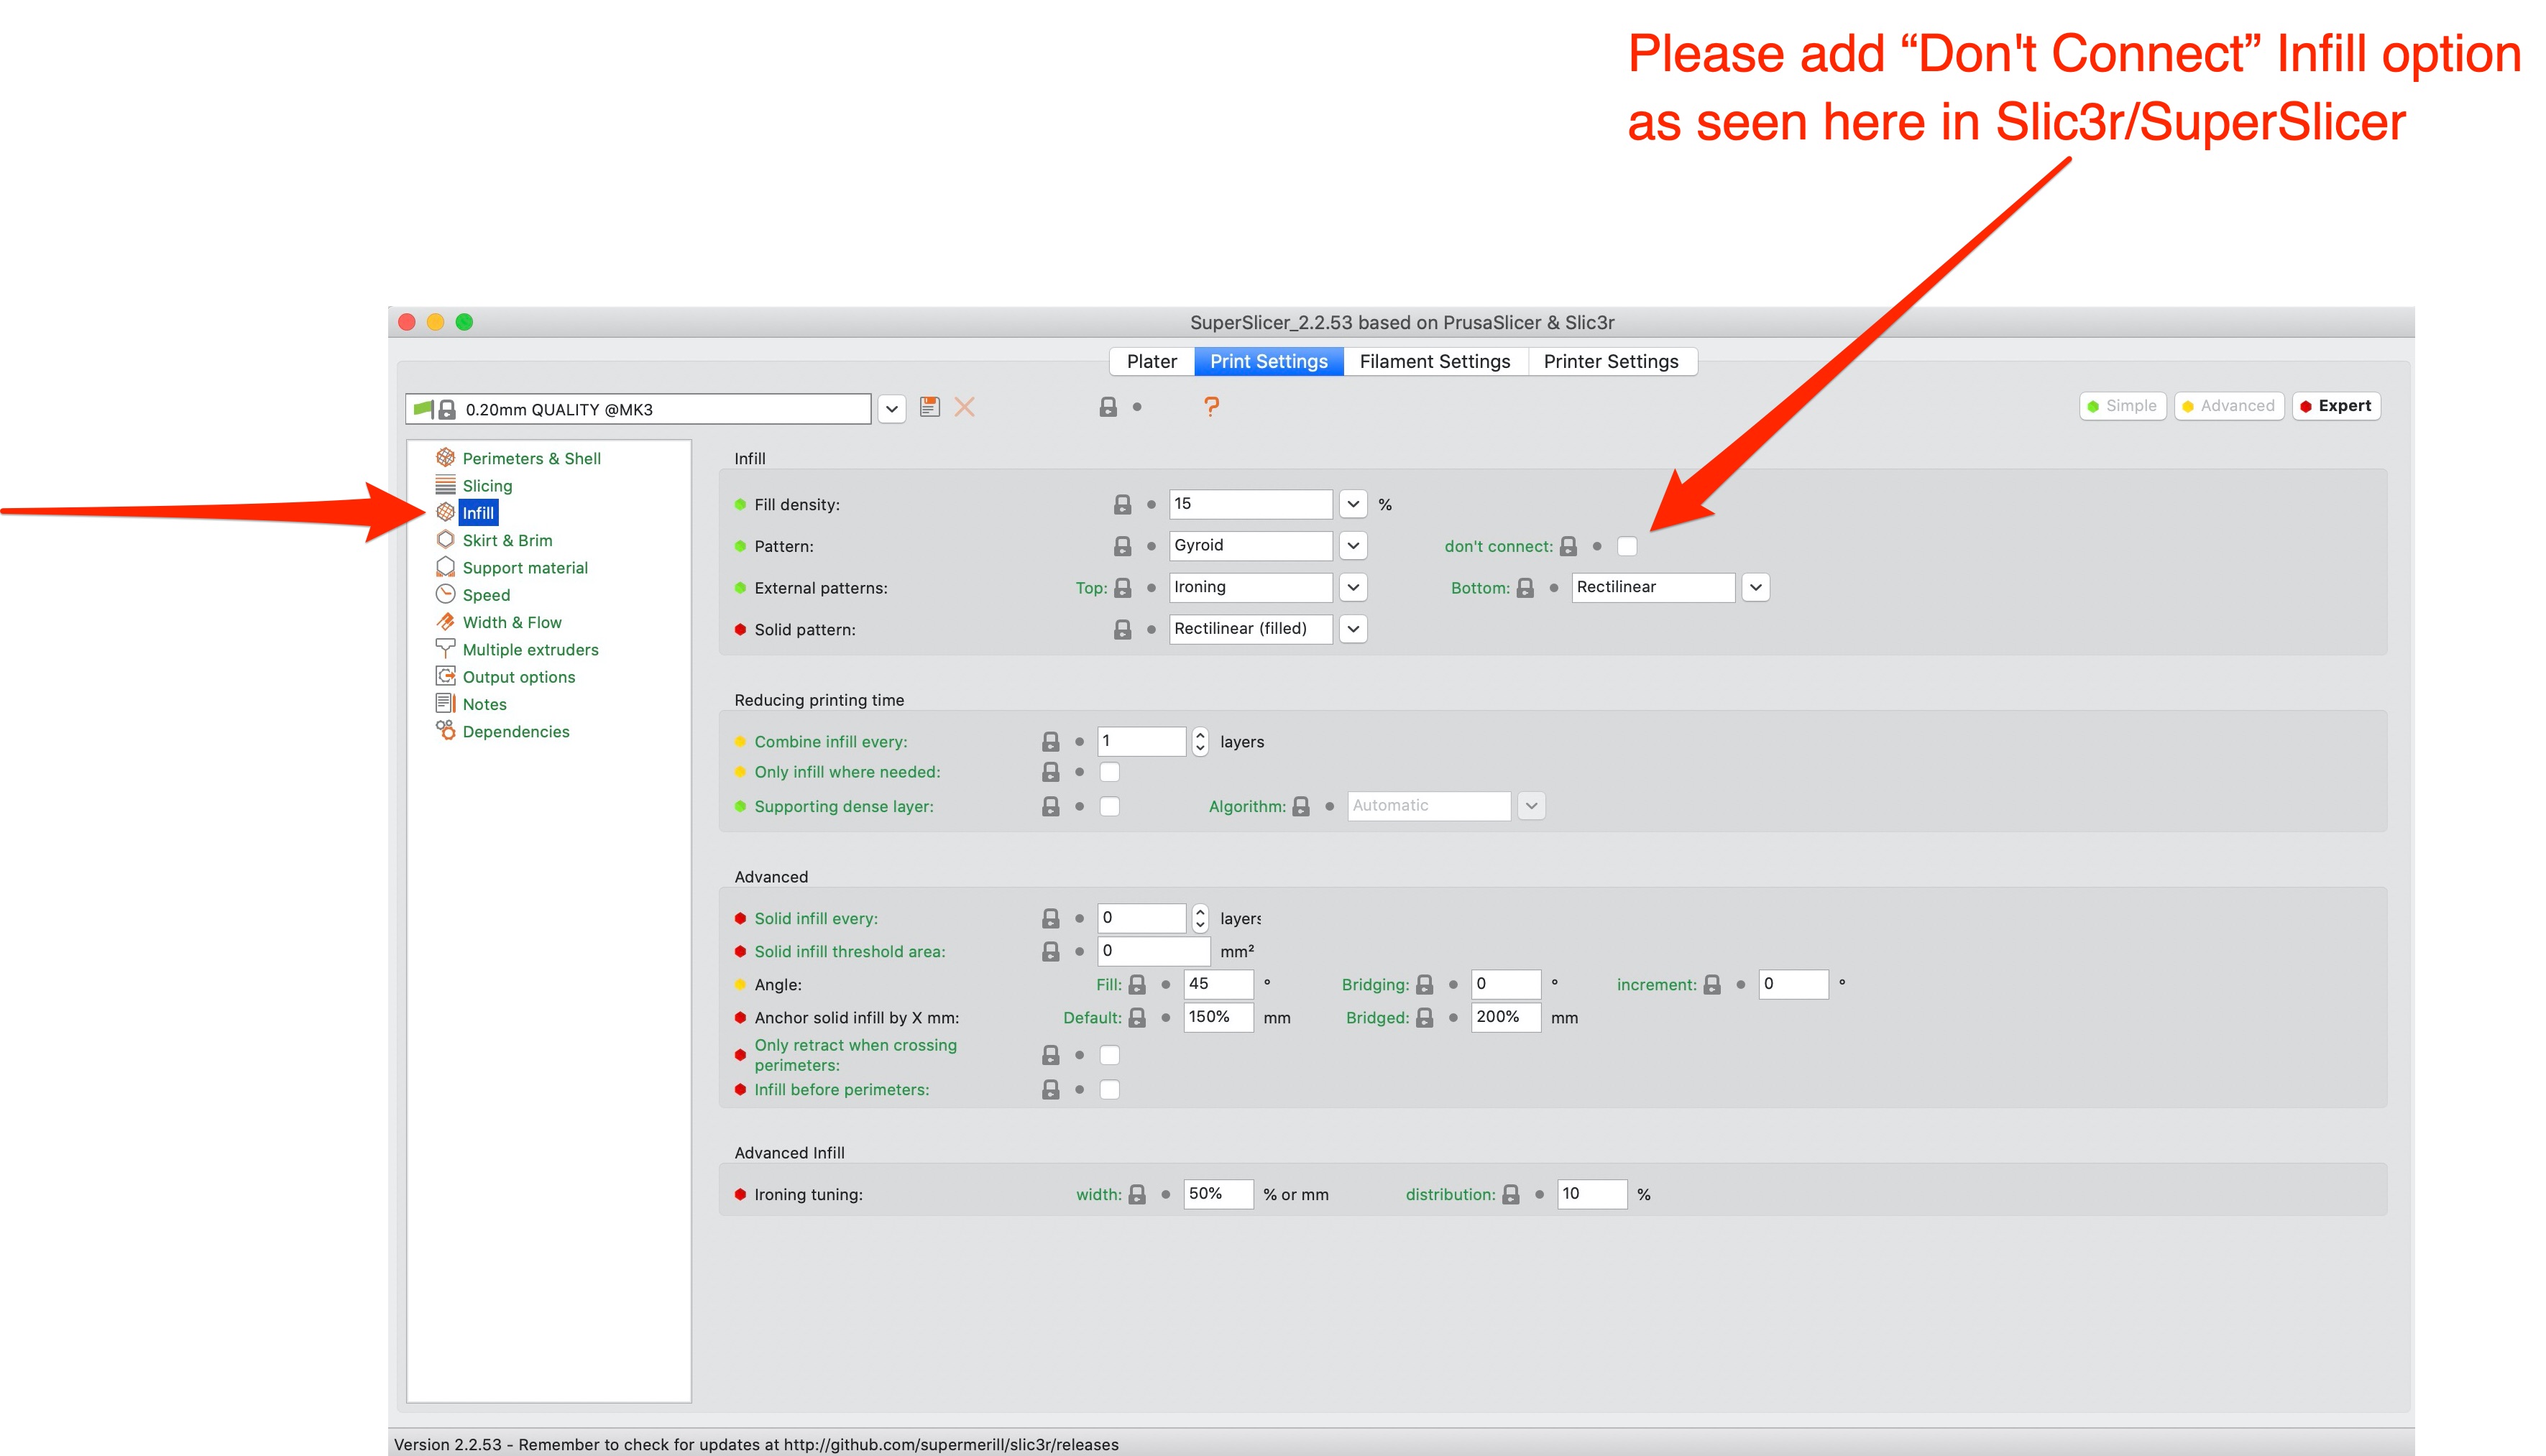The height and width of the screenshot is (1456, 2546).
Task: Save the current print profile
Action: point(930,407)
